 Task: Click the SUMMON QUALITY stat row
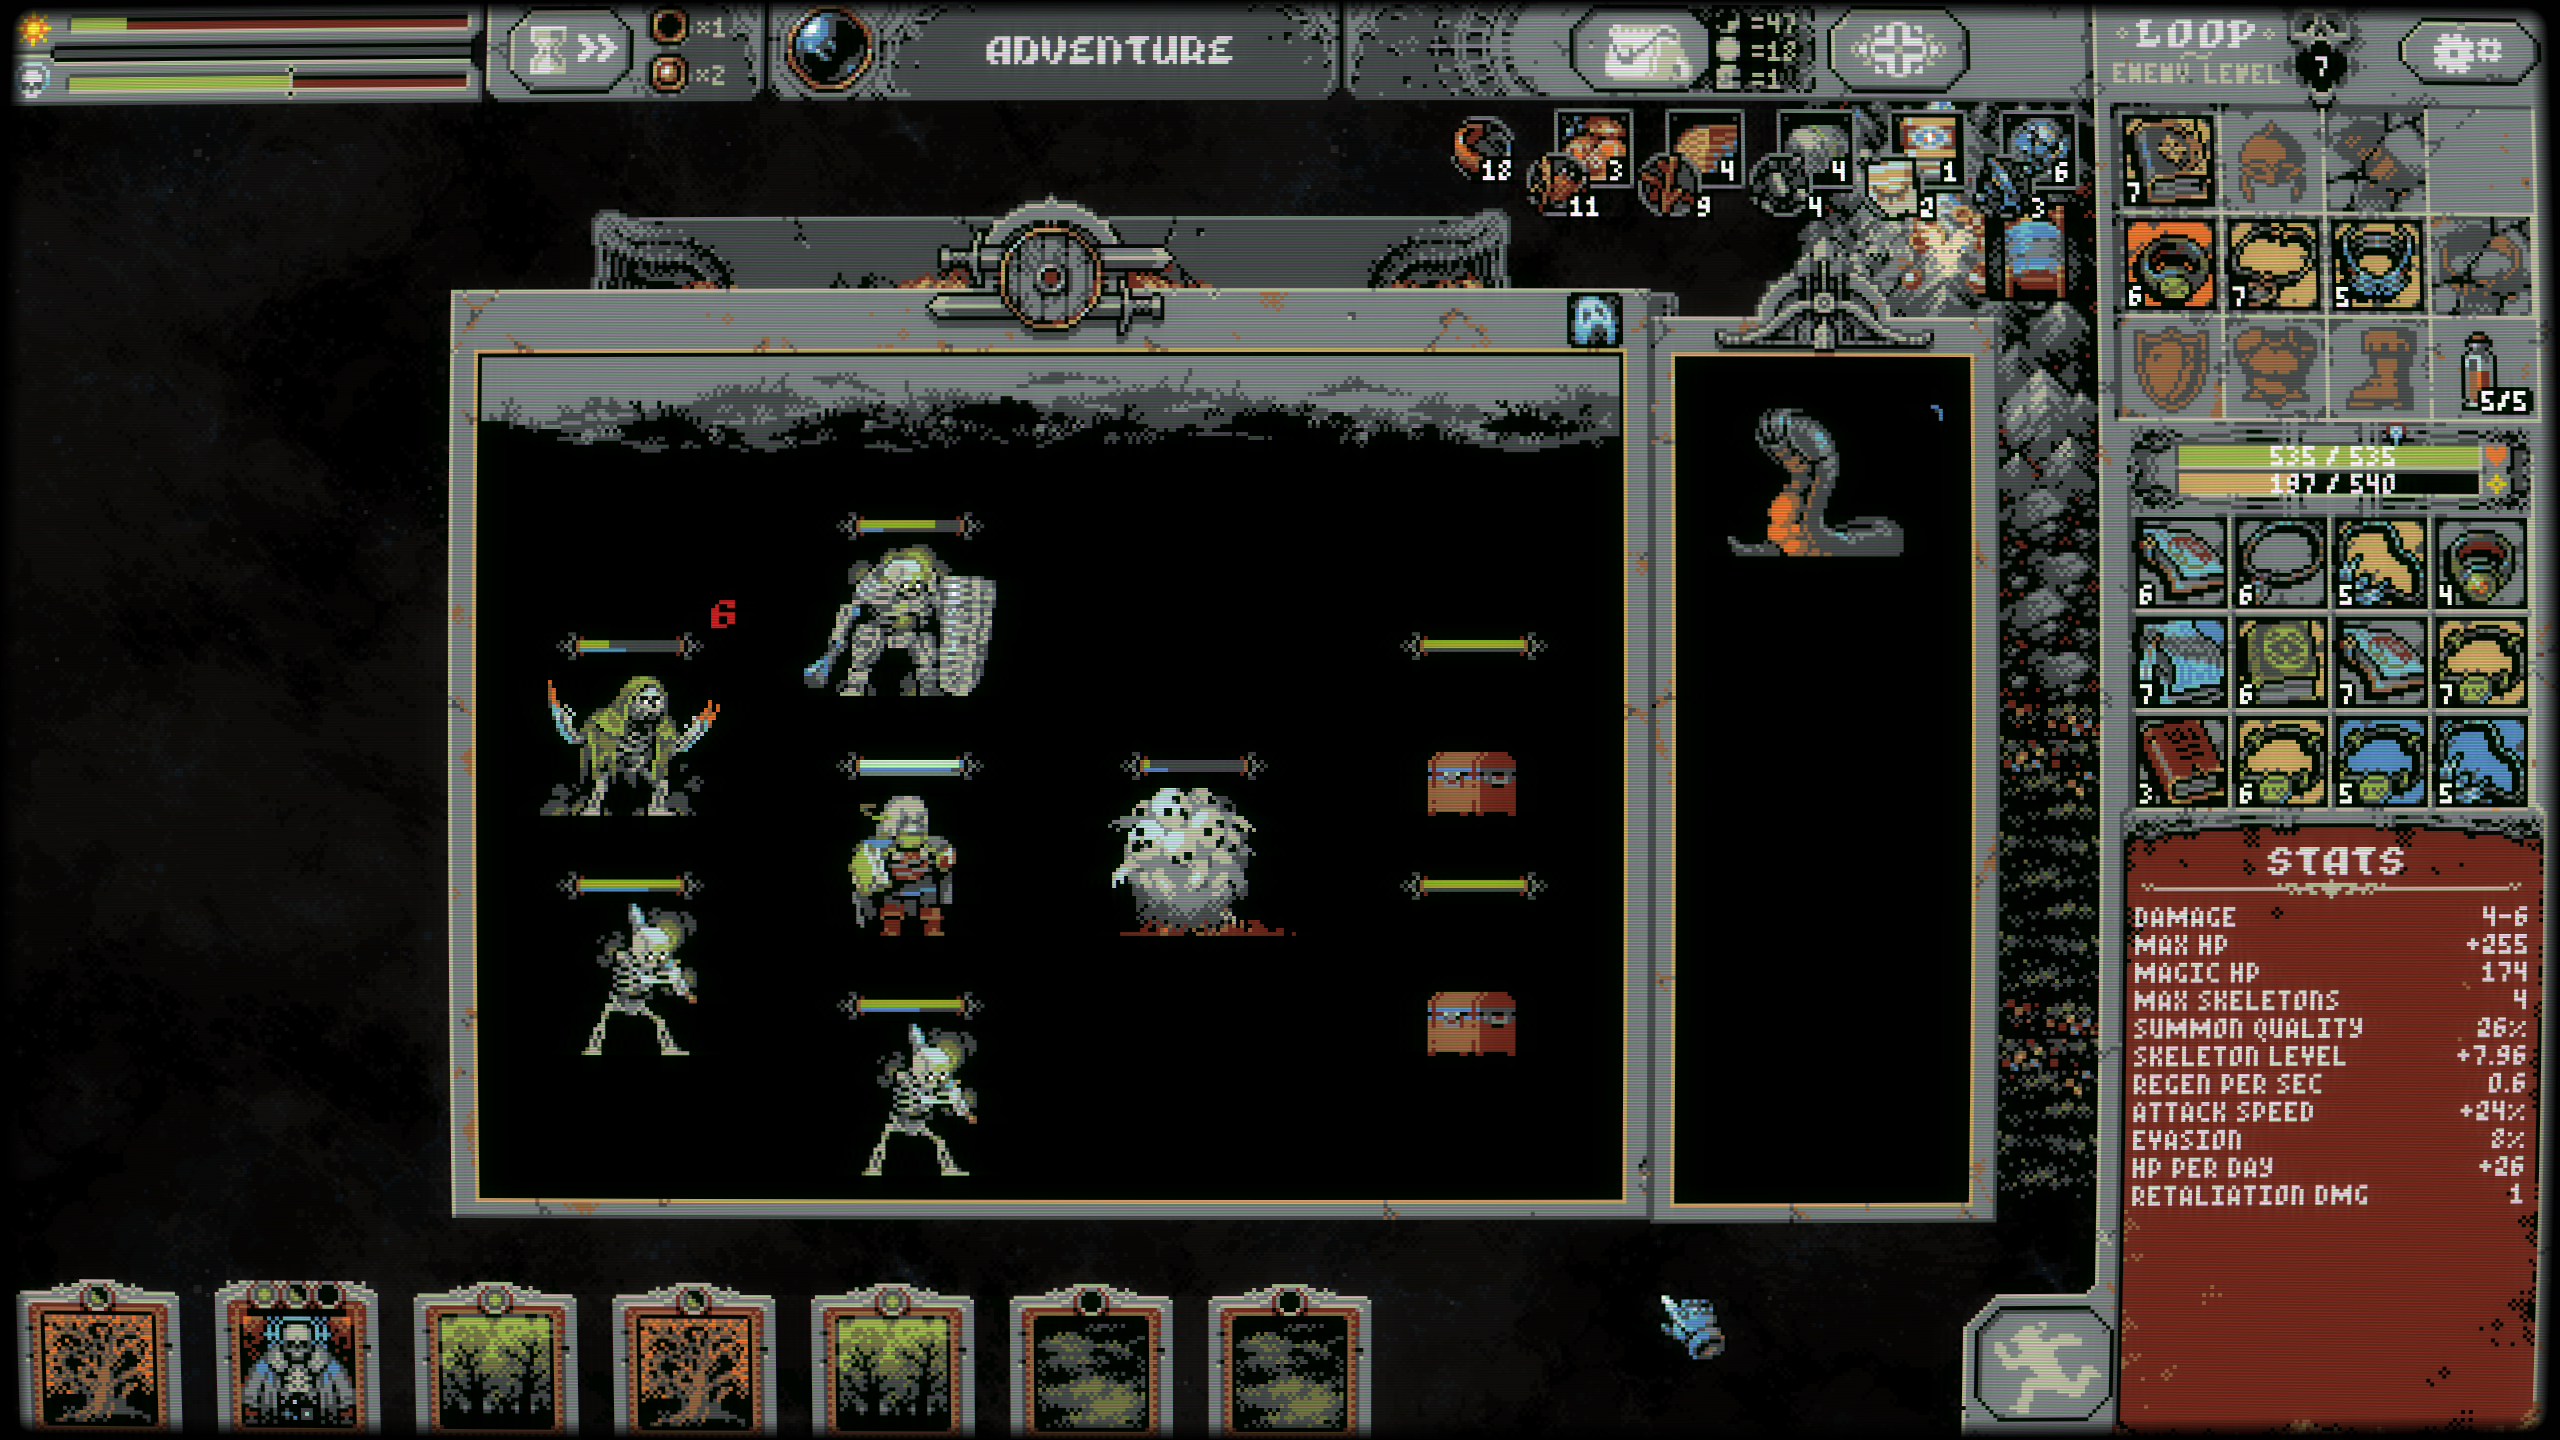tap(2330, 1028)
